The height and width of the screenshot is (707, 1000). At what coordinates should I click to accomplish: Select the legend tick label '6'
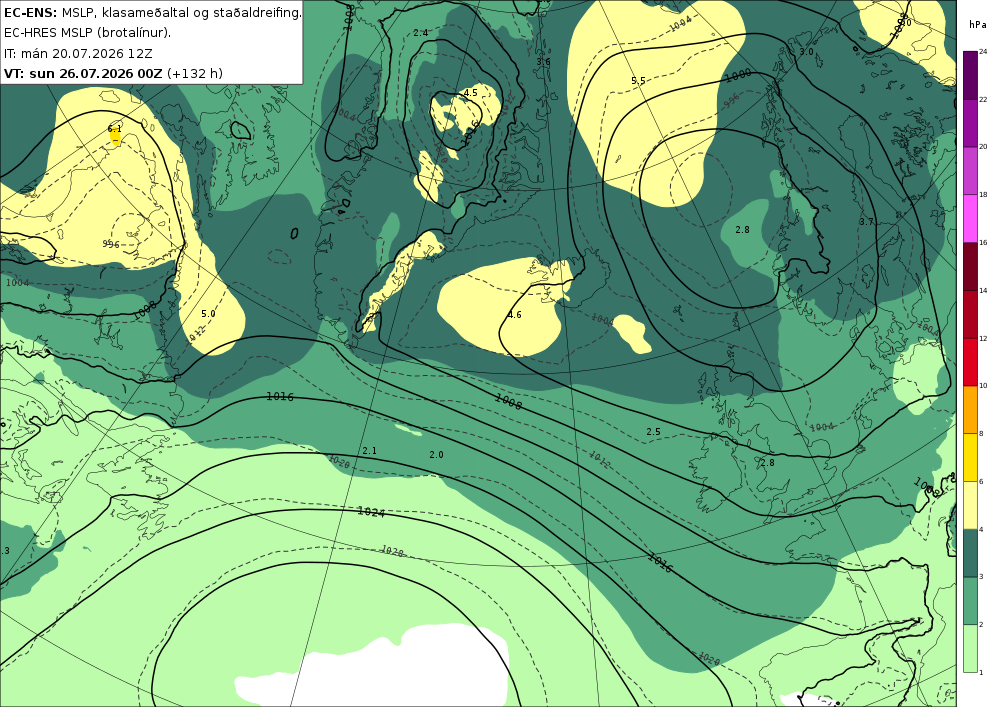pyautogui.click(x=982, y=481)
